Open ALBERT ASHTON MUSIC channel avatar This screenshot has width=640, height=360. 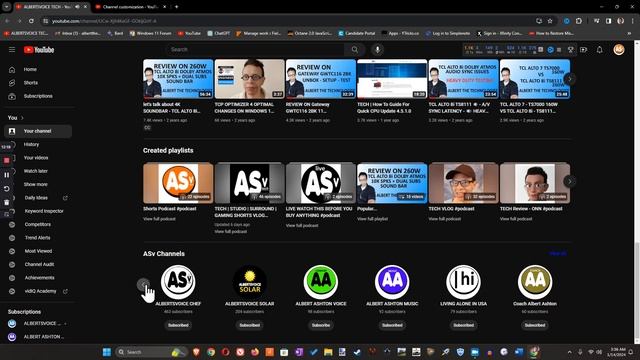tap(392, 281)
